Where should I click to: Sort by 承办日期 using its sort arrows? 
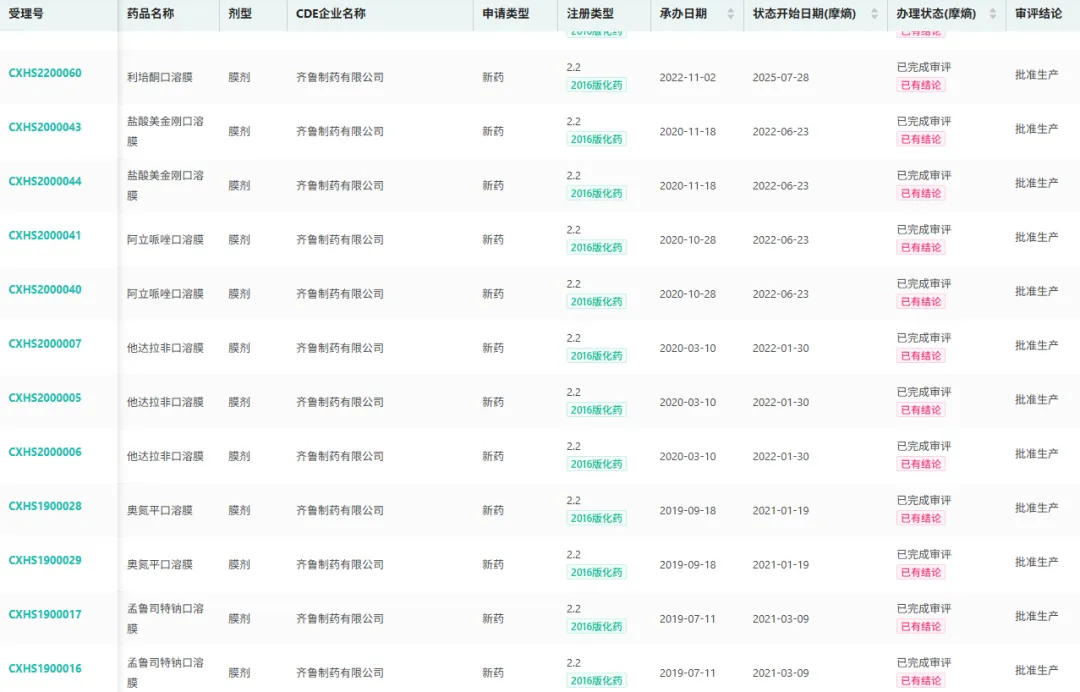(730, 14)
